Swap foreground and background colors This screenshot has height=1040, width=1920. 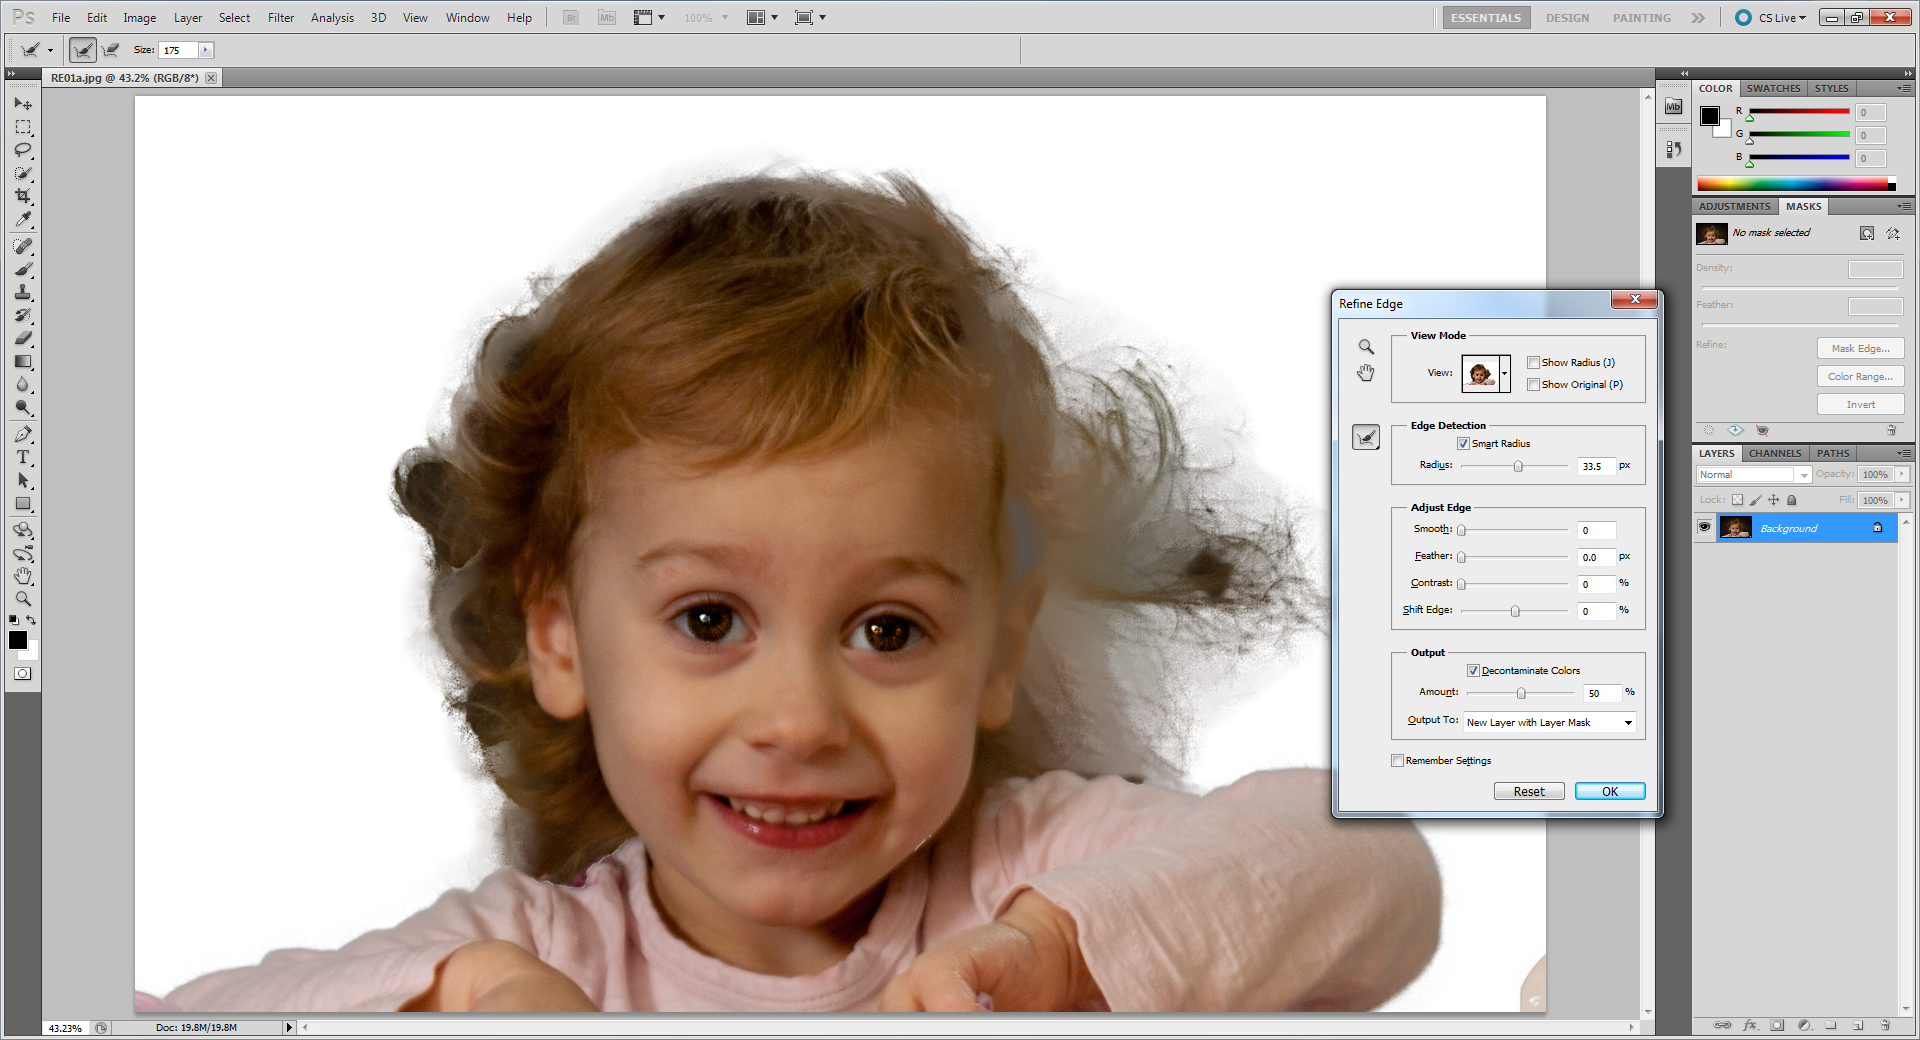(x=31, y=620)
